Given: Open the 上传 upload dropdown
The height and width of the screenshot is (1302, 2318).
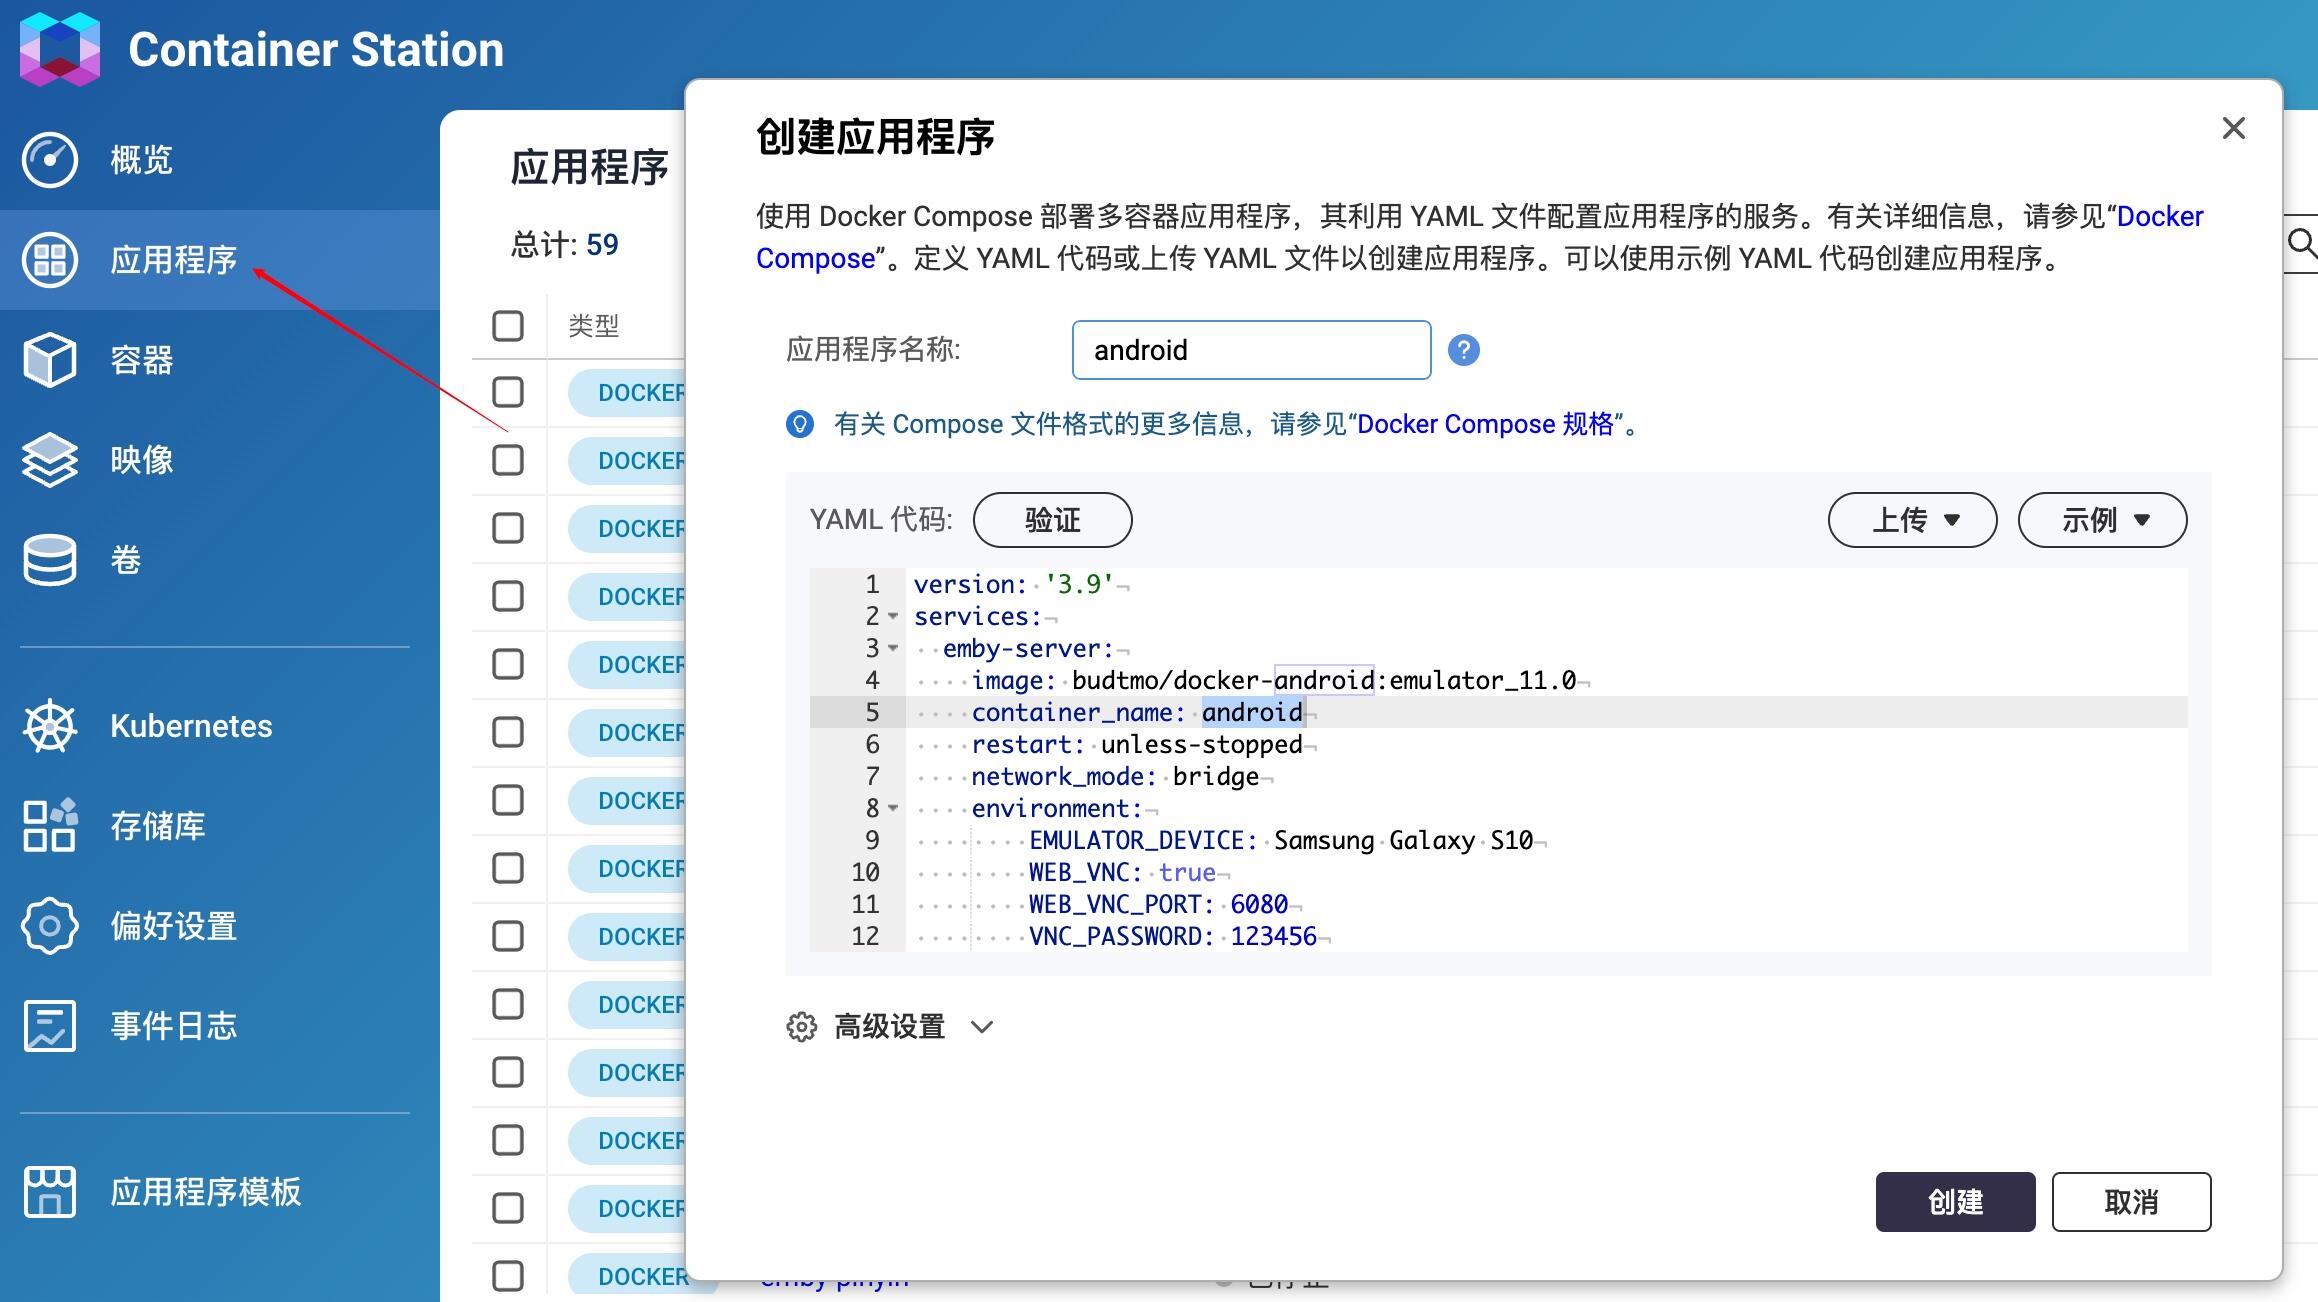Looking at the screenshot, I should coord(1911,519).
